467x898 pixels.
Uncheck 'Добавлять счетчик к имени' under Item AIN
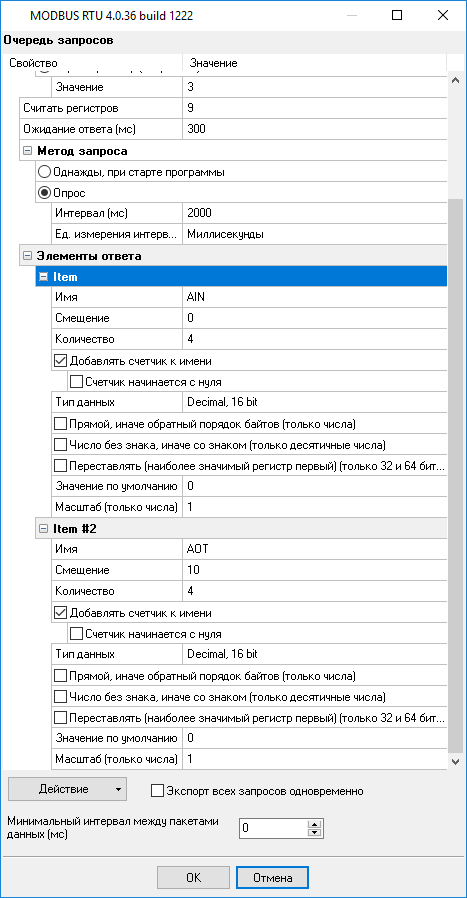tap(60, 361)
